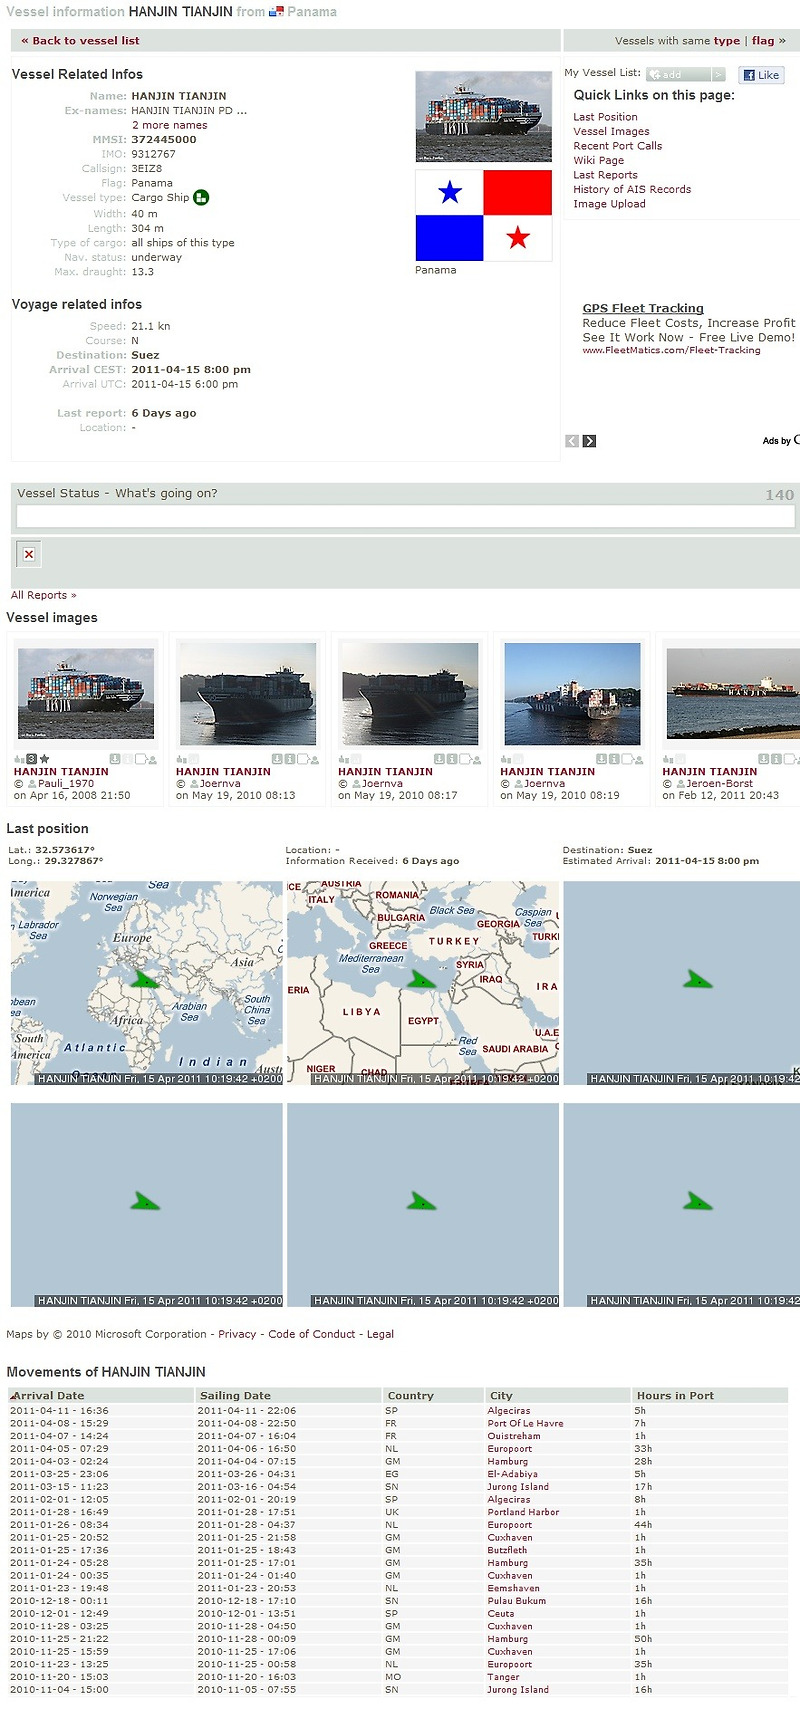Click ship marker on Mediterranean map
The image size is (800, 1709).
tap(421, 979)
